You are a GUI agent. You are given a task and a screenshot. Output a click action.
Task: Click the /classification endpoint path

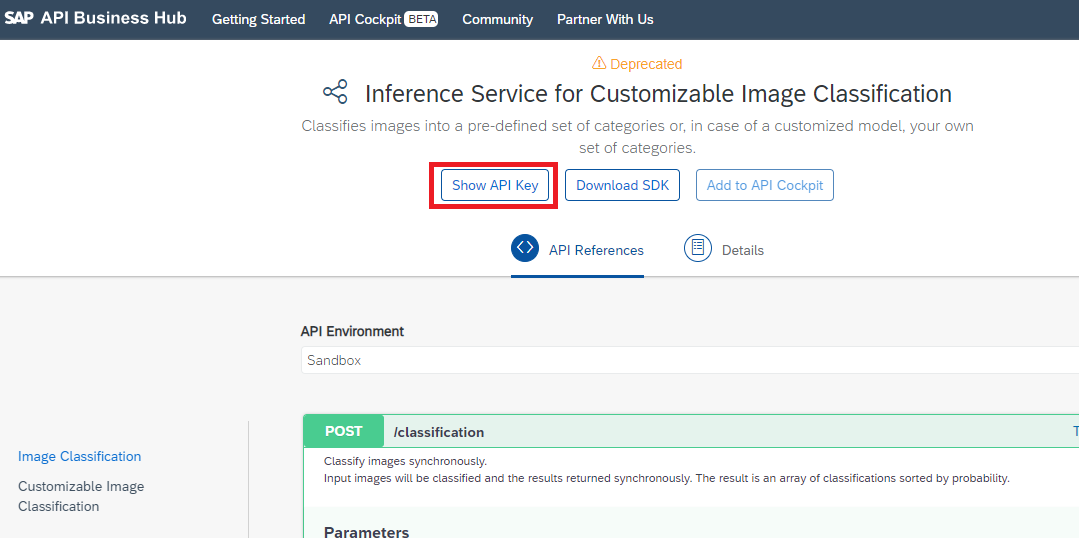coord(439,432)
